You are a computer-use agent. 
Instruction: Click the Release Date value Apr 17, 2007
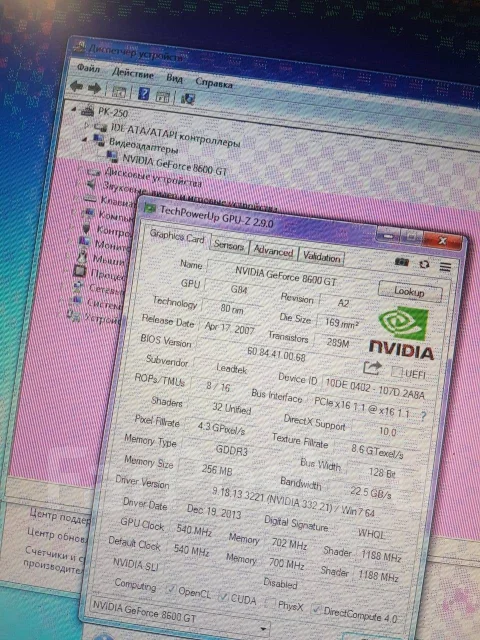[230, 329]
